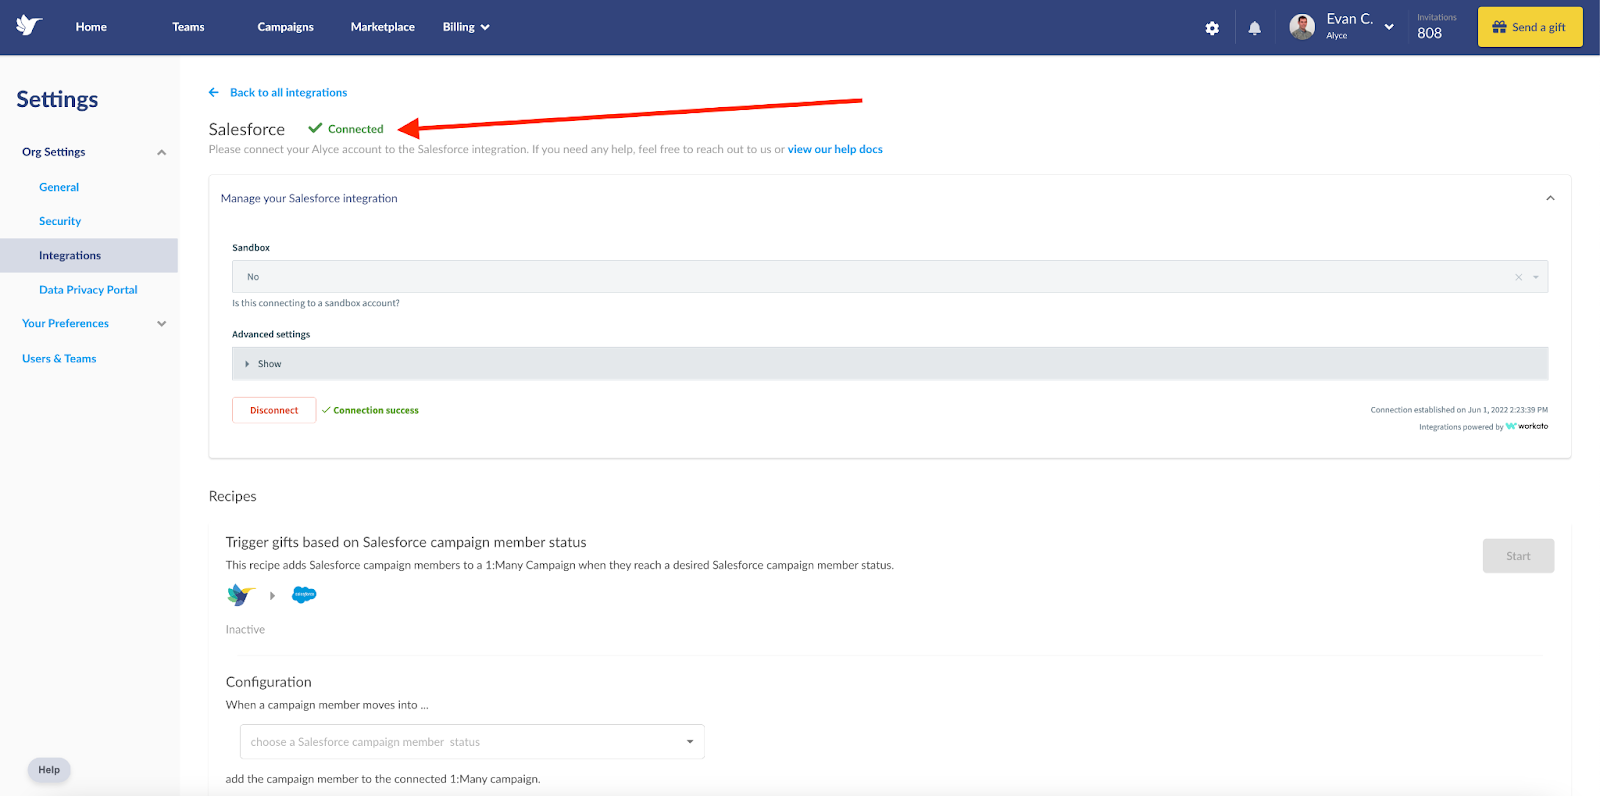
Task: Click the Inactive recipe status text
Action: [x=245, y=629]
